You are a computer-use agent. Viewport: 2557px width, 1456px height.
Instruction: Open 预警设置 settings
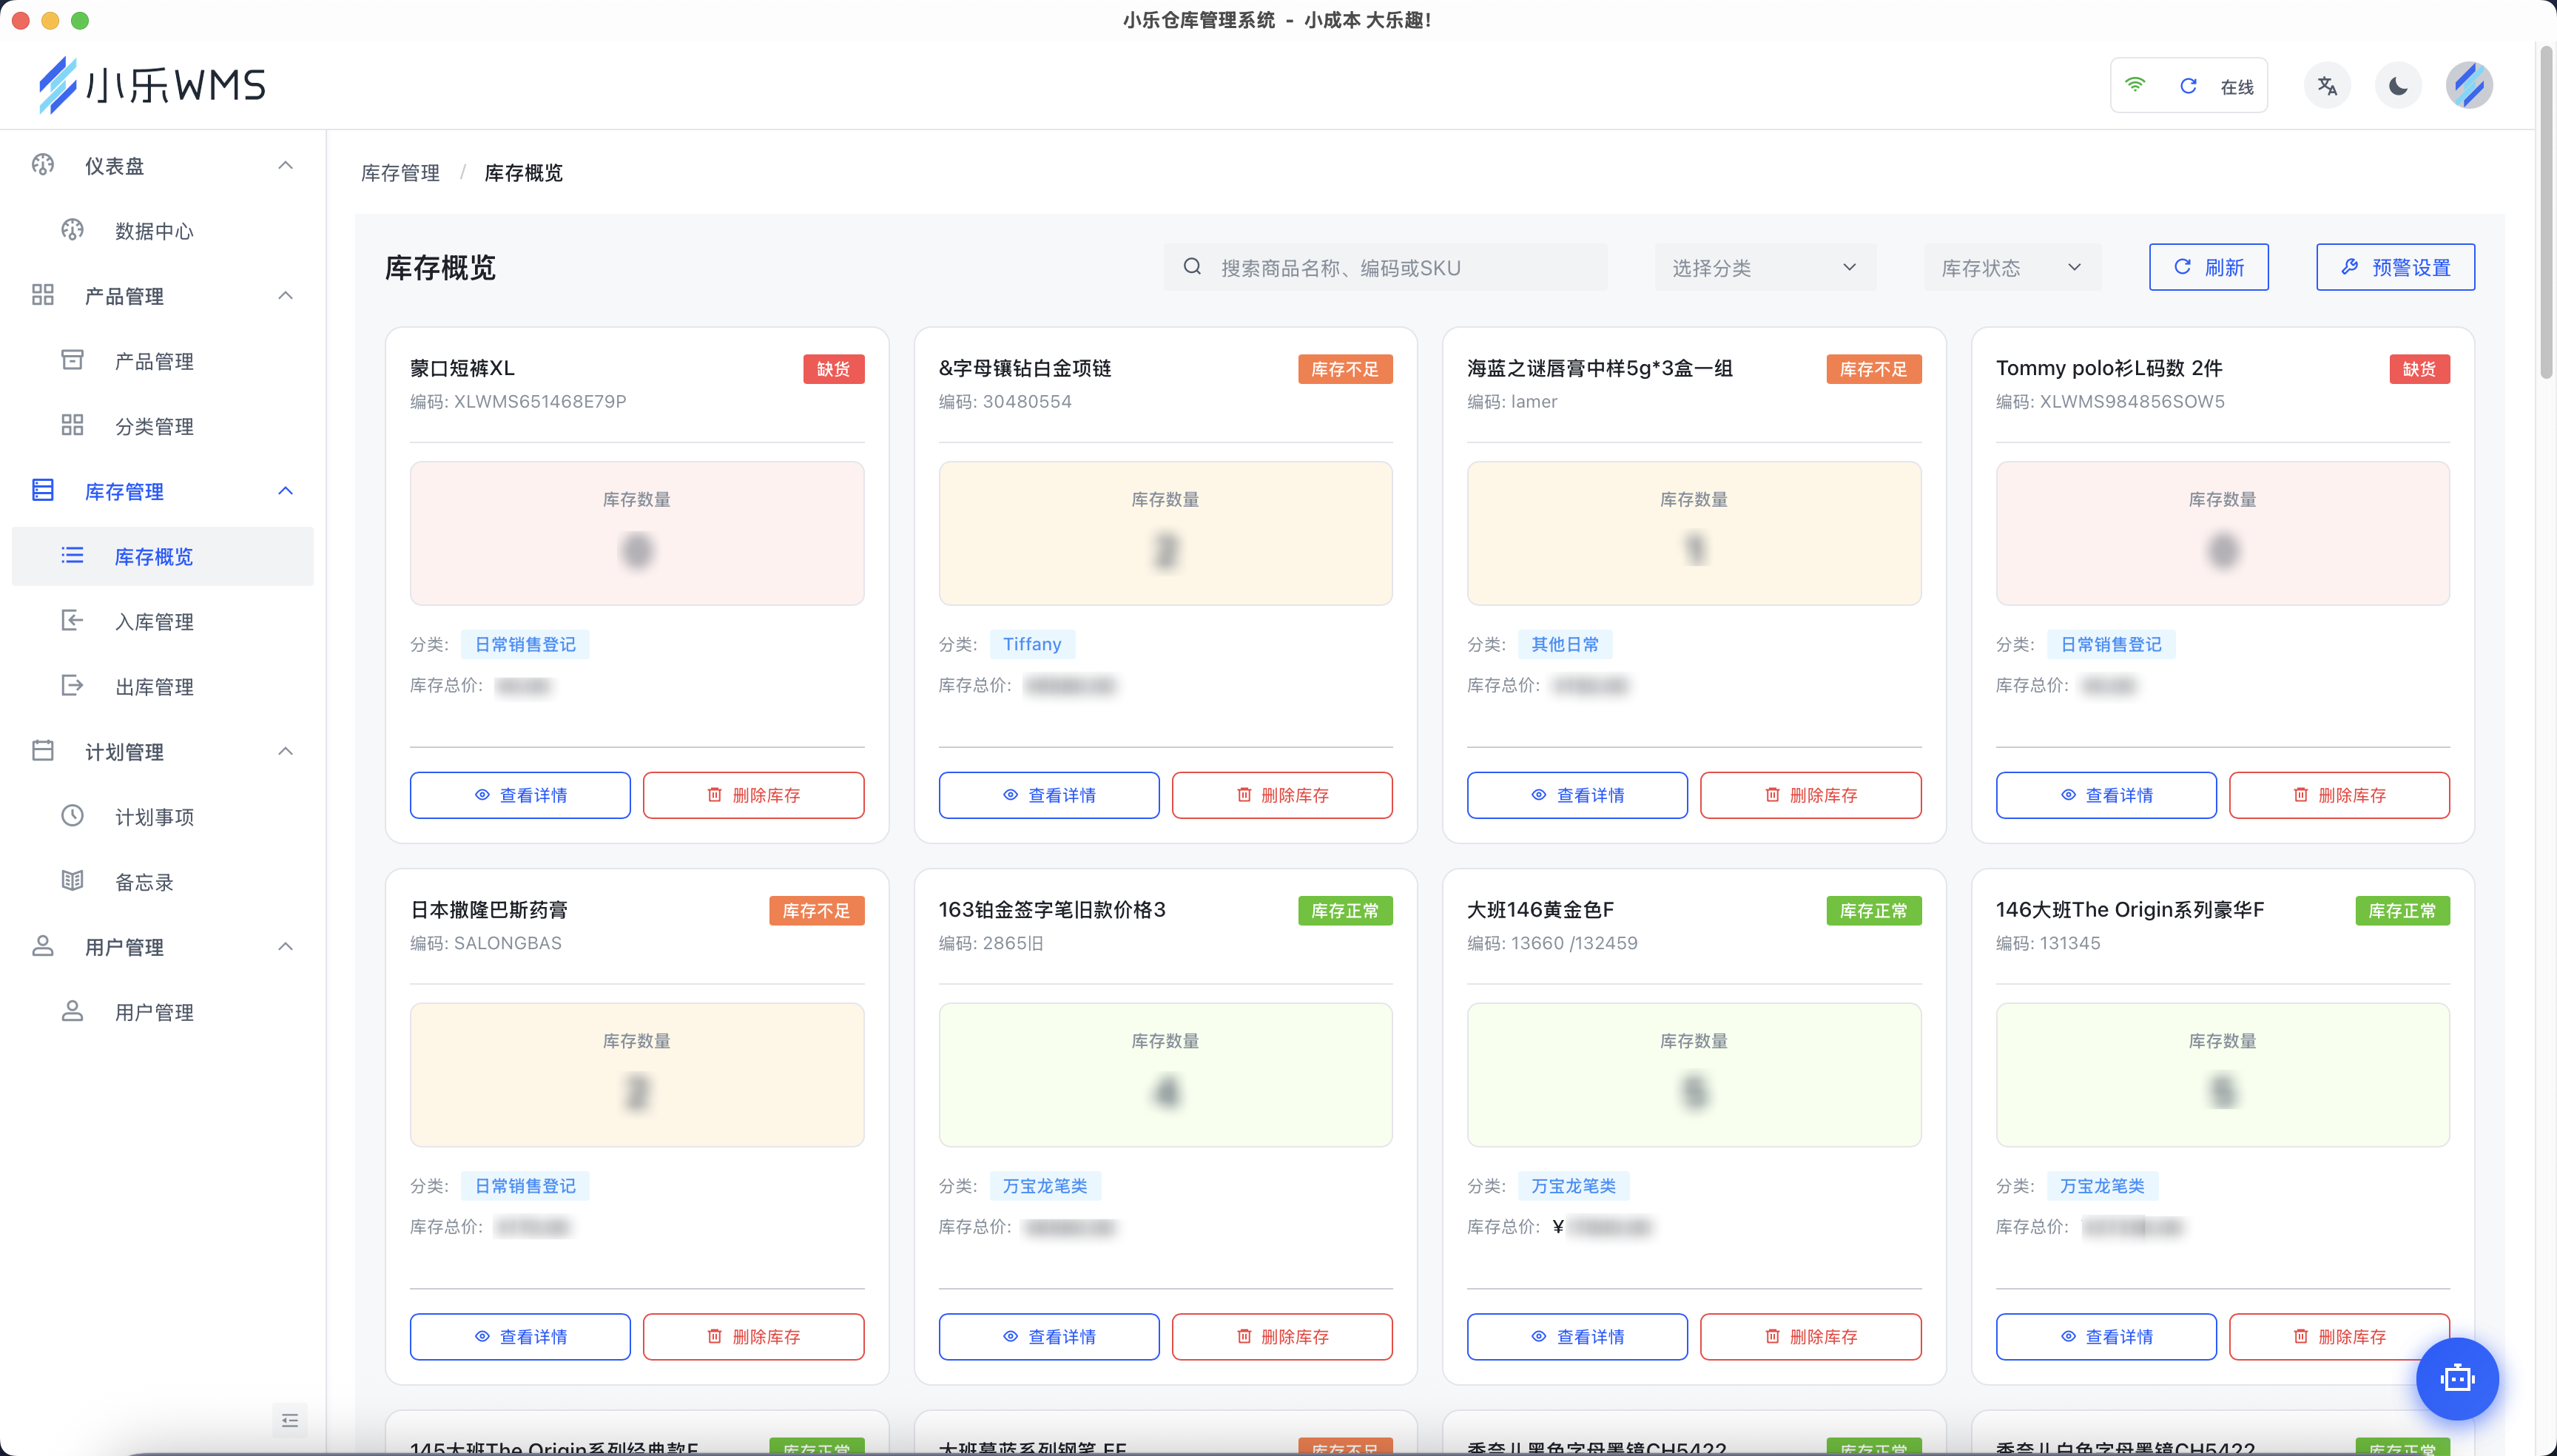click(2395, 267)
